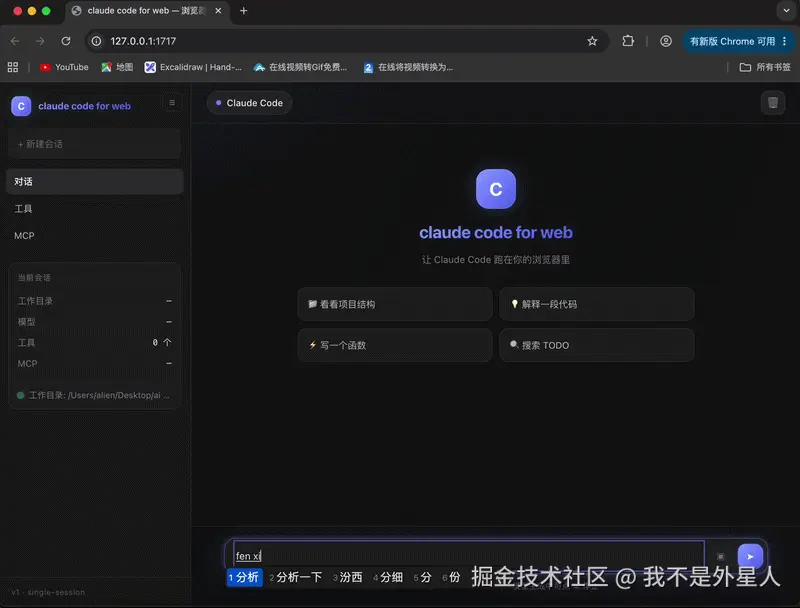Reload the page
This screenshot has width=800, height=608.
[x=66, y=41]
